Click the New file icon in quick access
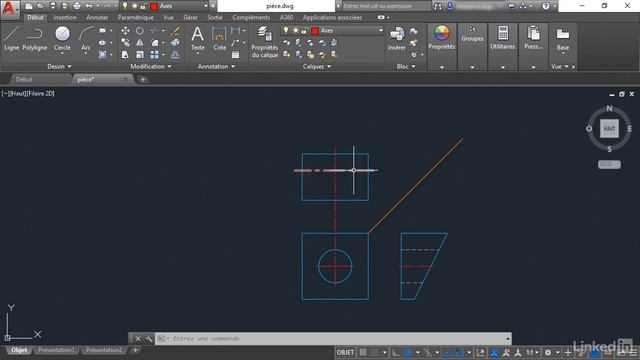 29,6
